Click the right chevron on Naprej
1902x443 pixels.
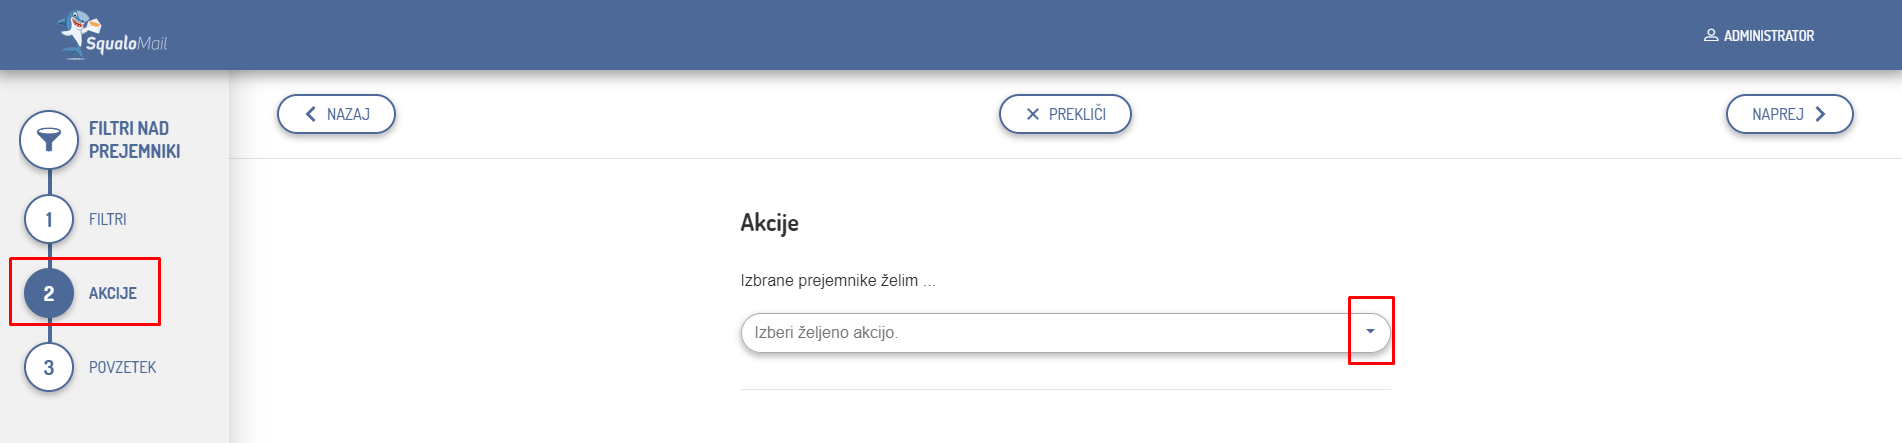[x=1820, y=114]
